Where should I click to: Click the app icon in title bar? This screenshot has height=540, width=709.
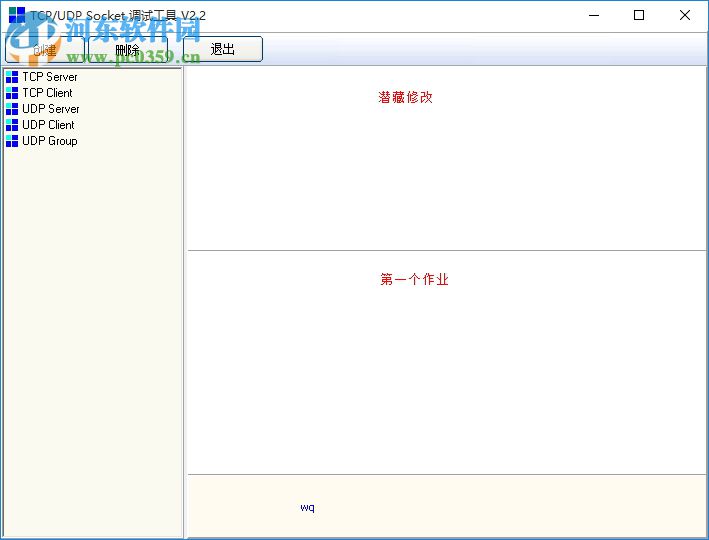tap(17, 15)
